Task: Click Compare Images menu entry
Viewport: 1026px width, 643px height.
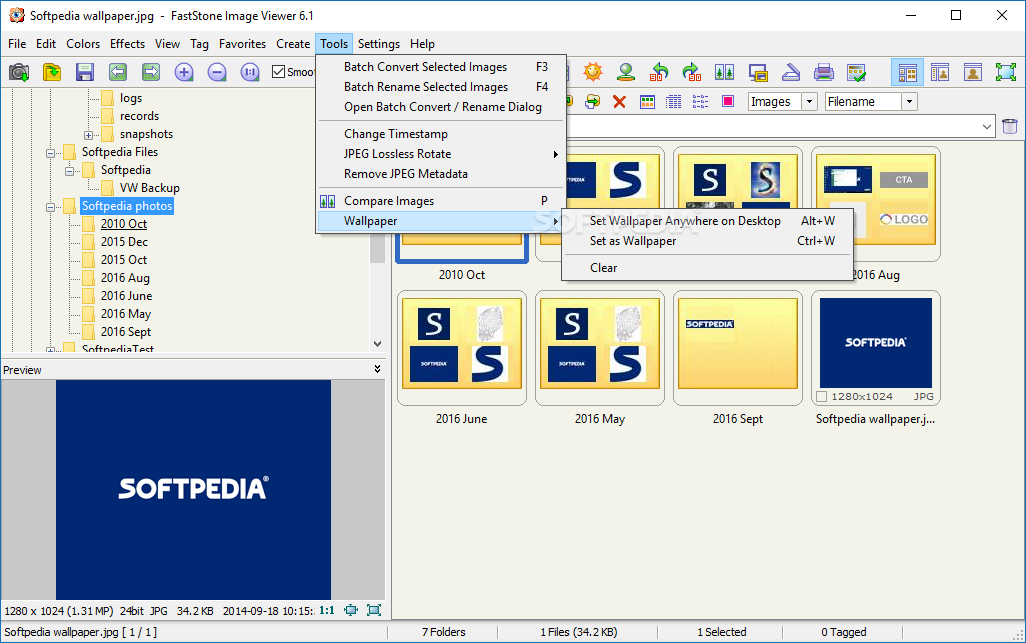Action: tap(441, 201)
